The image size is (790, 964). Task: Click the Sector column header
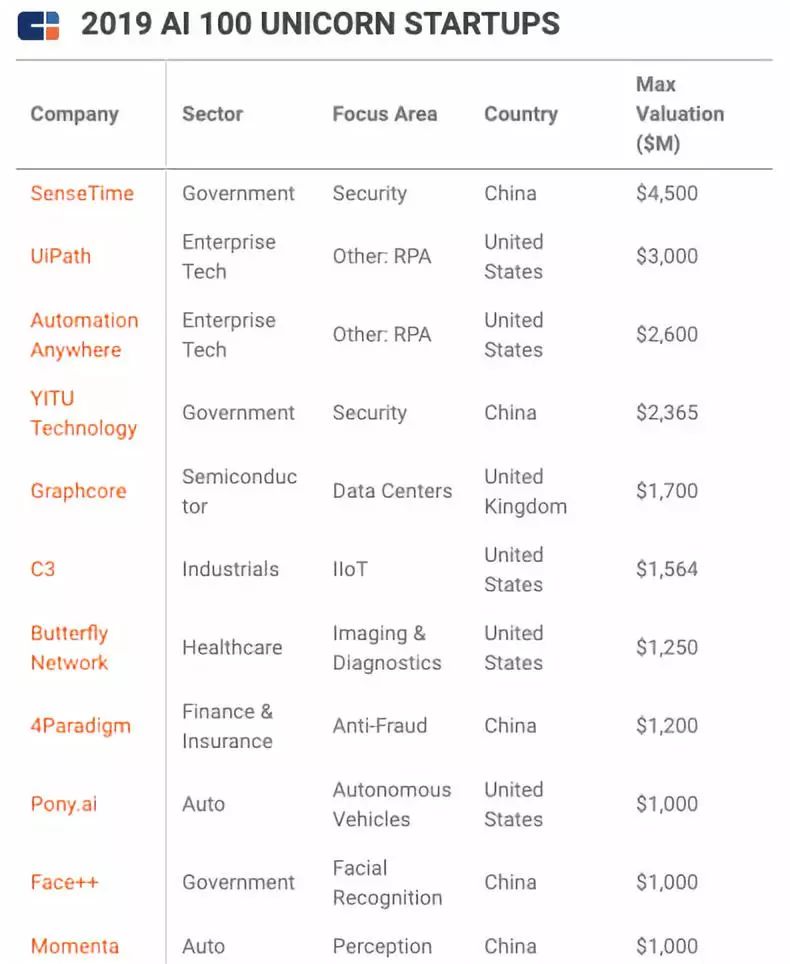pos(213,114)
